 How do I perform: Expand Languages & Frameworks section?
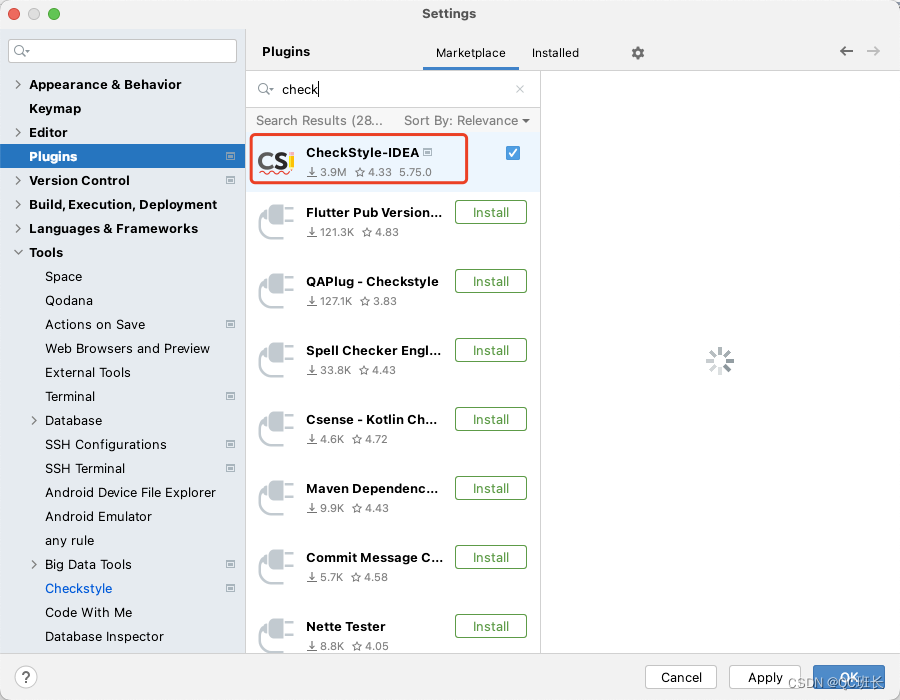(18, 229)
